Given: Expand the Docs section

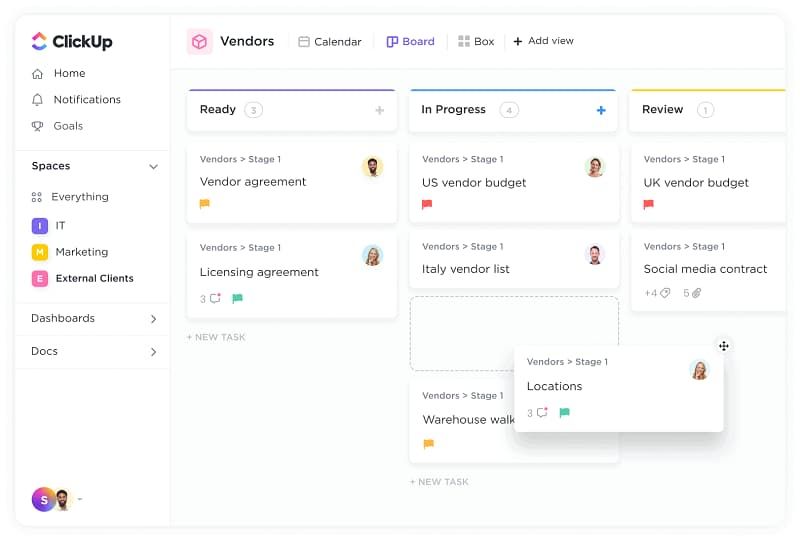Looking at the screenshot, I should tap(153, 352).
